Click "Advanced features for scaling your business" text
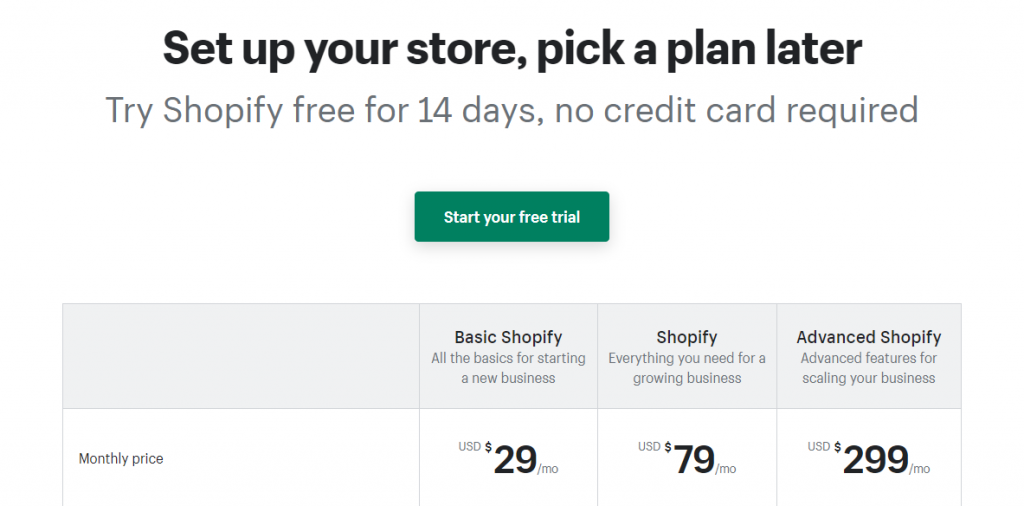The height and width of the screenshot is (506, 1024). point(868,368)
